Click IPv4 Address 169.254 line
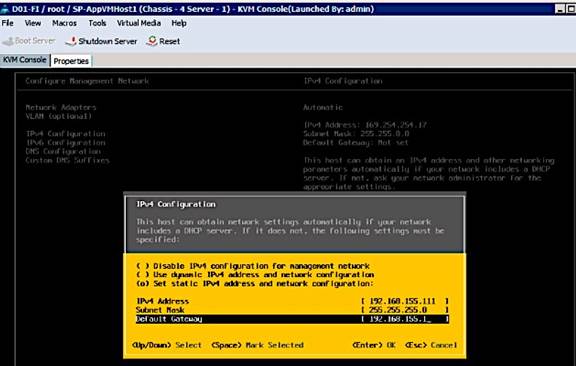The width and height of the screenshot is (576, 366). [x=366, y=125]
